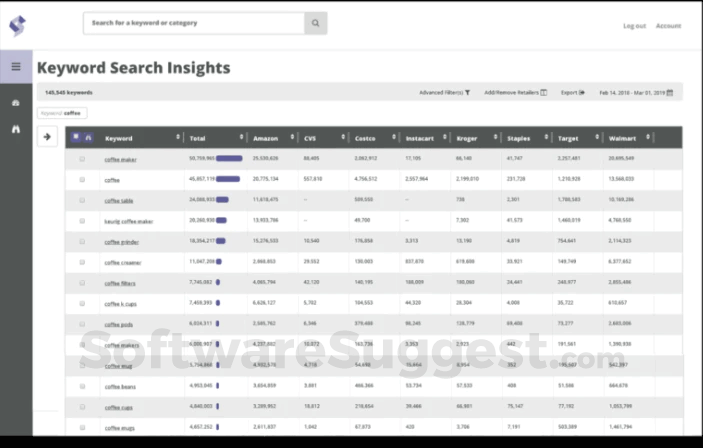The height and width of the screenshot is (448, 703).
Task: Click the dashboard icon in sidebar
Action: coord(15,103)
